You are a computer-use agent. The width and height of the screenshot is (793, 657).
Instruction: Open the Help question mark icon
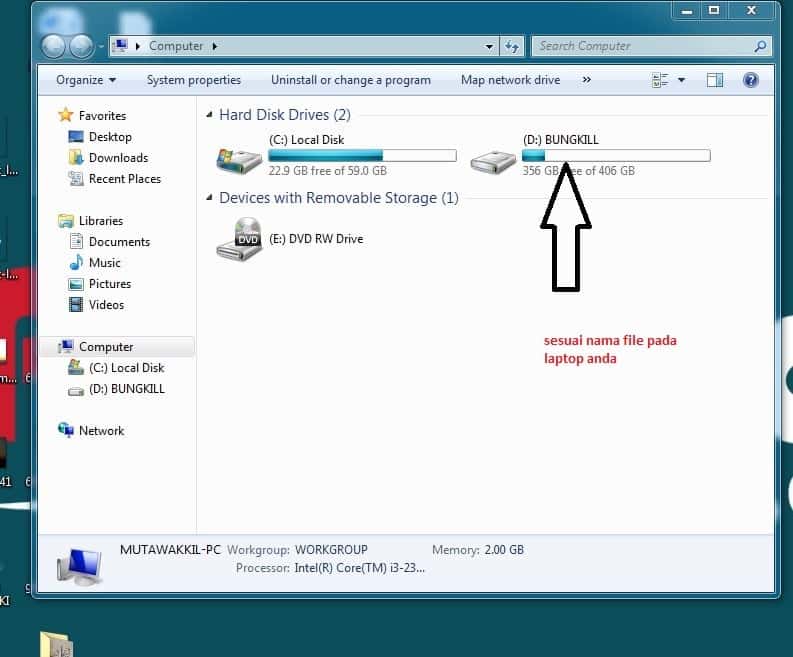(751, 80)
